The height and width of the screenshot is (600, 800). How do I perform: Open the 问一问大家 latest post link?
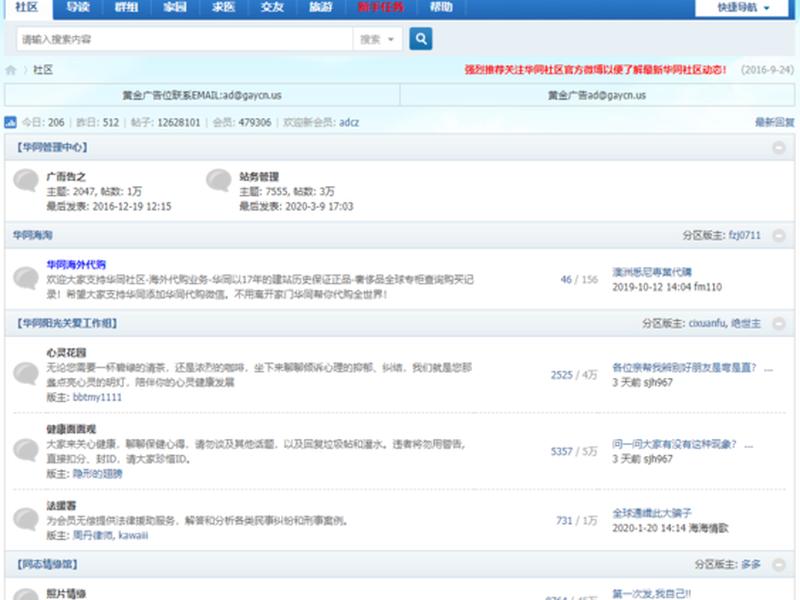point(674,444)
